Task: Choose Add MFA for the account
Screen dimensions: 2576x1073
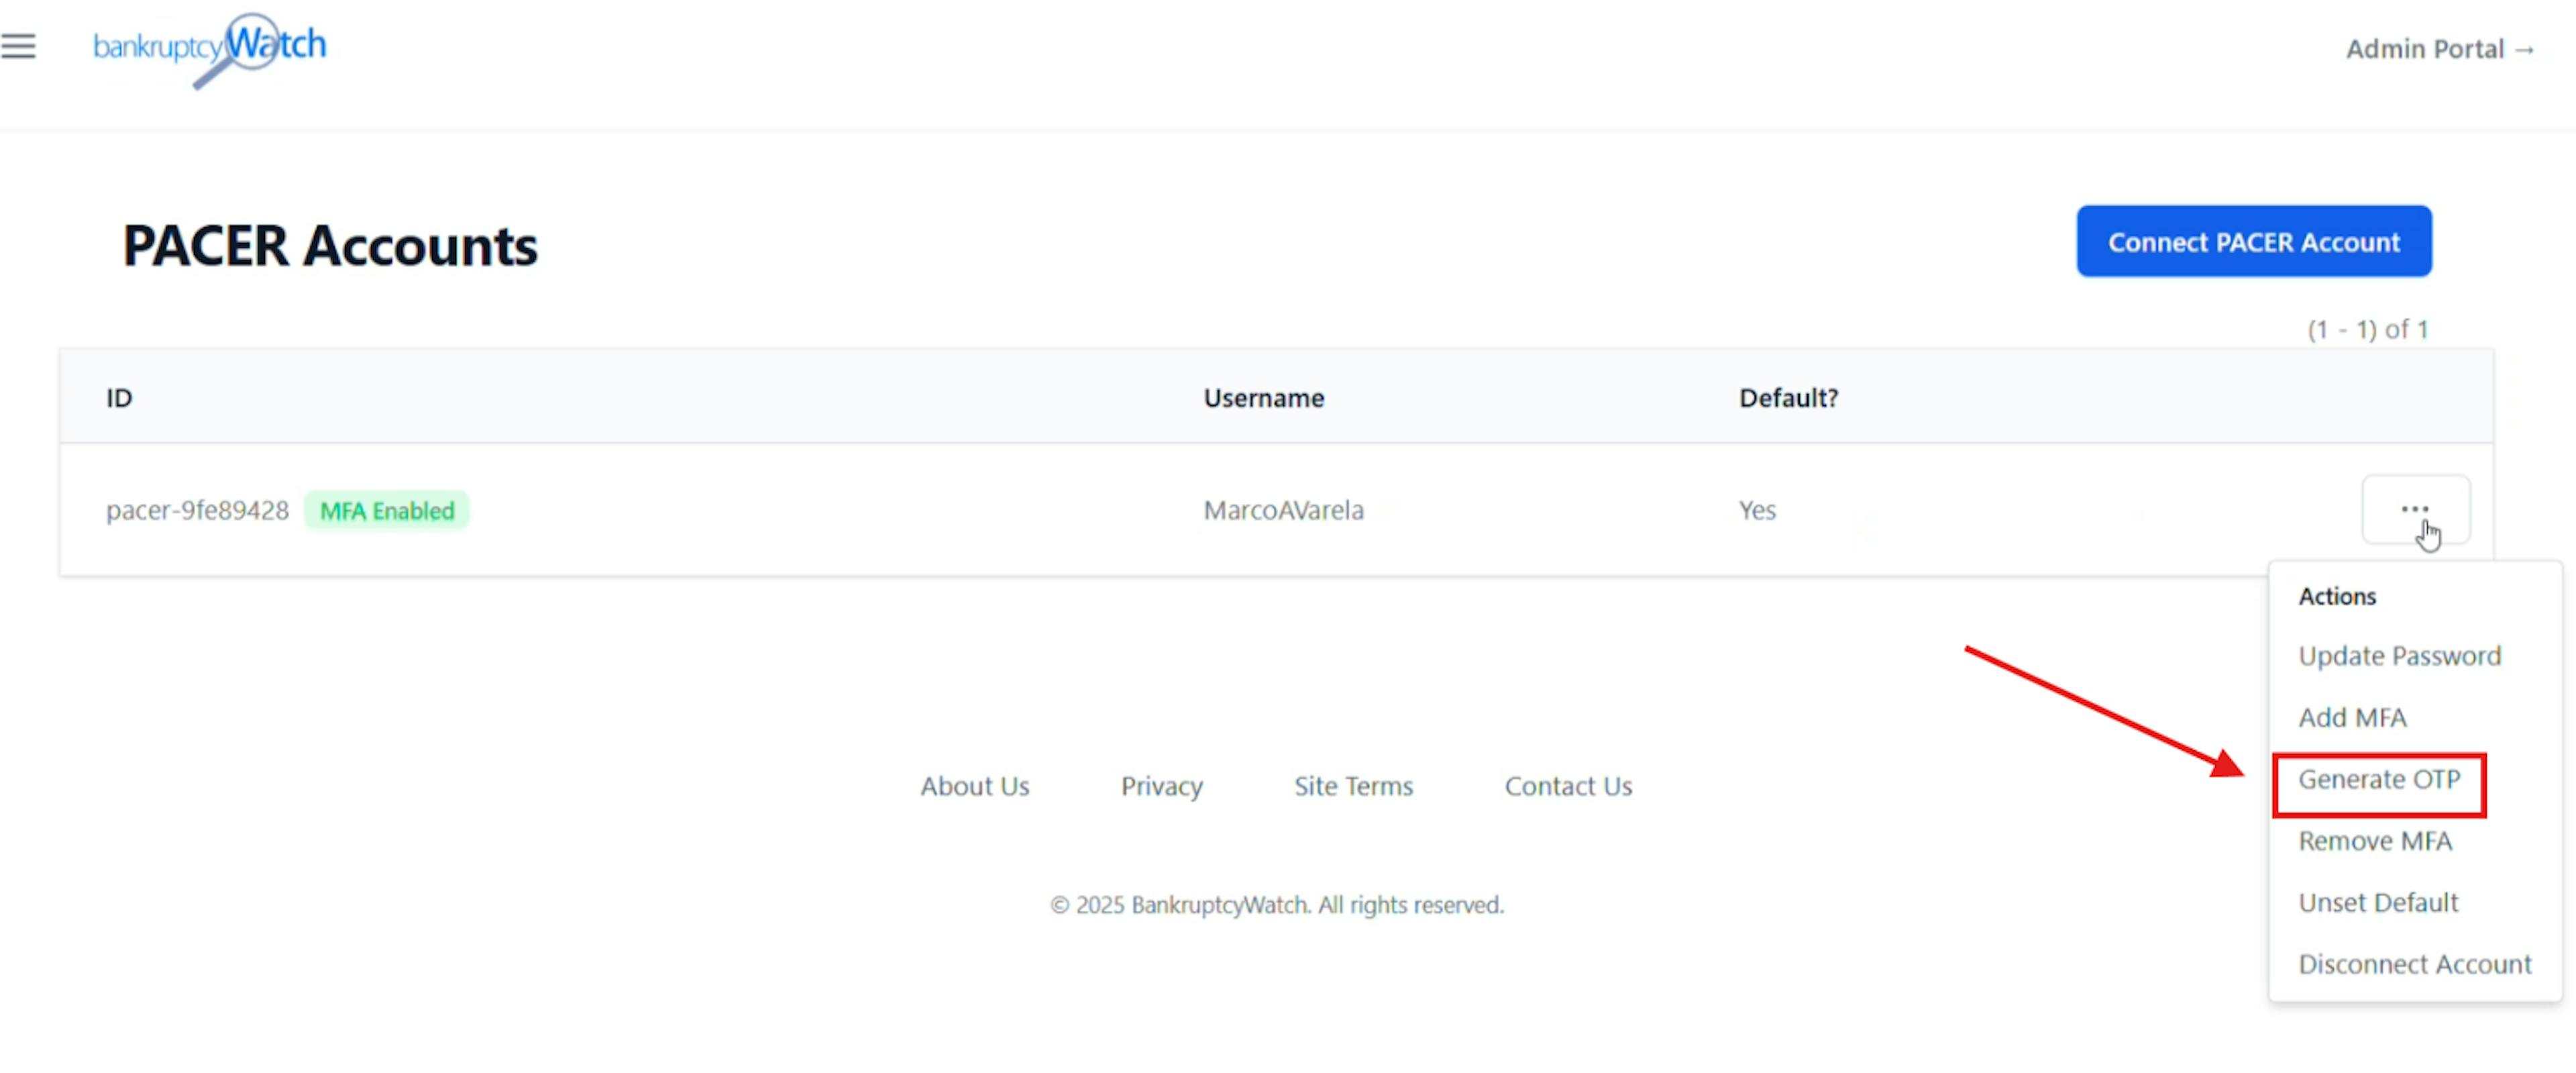Action: (2352, 717)
